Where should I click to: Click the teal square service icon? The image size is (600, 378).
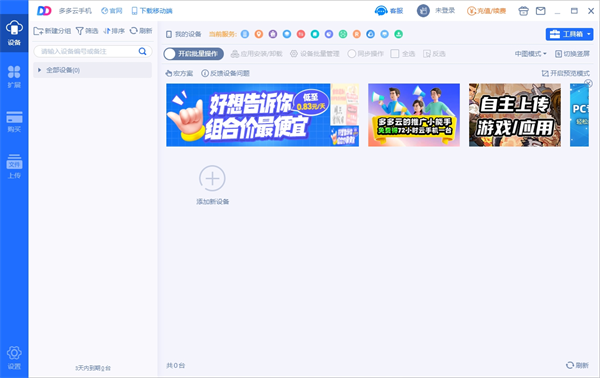(x=315, y=34)
